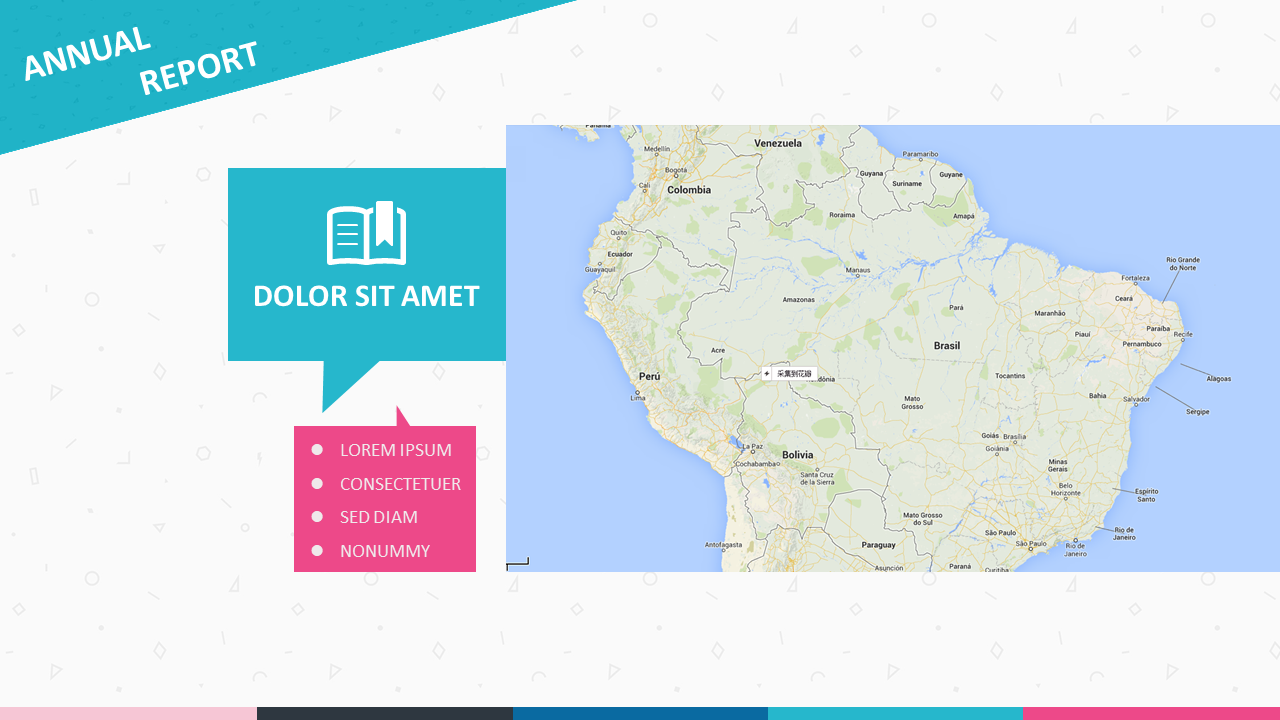1280x720 pixels.
Task: Click the bullet dot beside NONUMMY
Action: point(317,551)
